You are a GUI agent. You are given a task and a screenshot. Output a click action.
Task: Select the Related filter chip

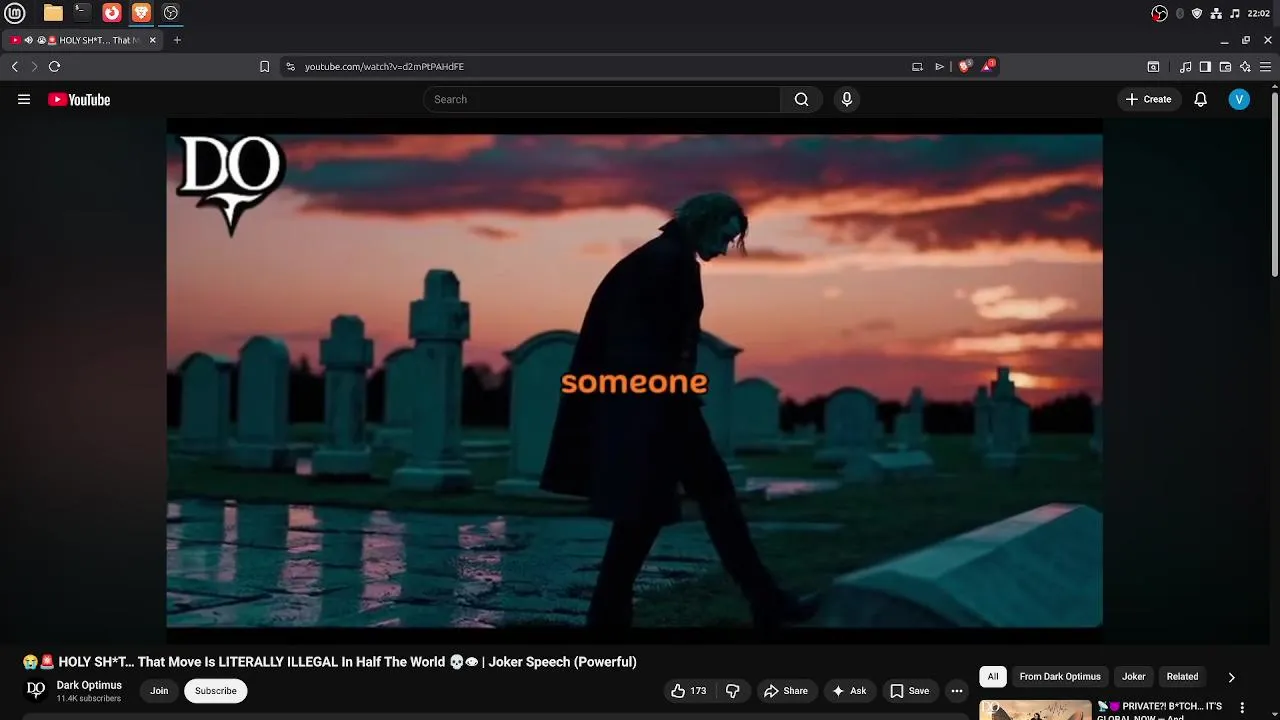pos(1182,677)
